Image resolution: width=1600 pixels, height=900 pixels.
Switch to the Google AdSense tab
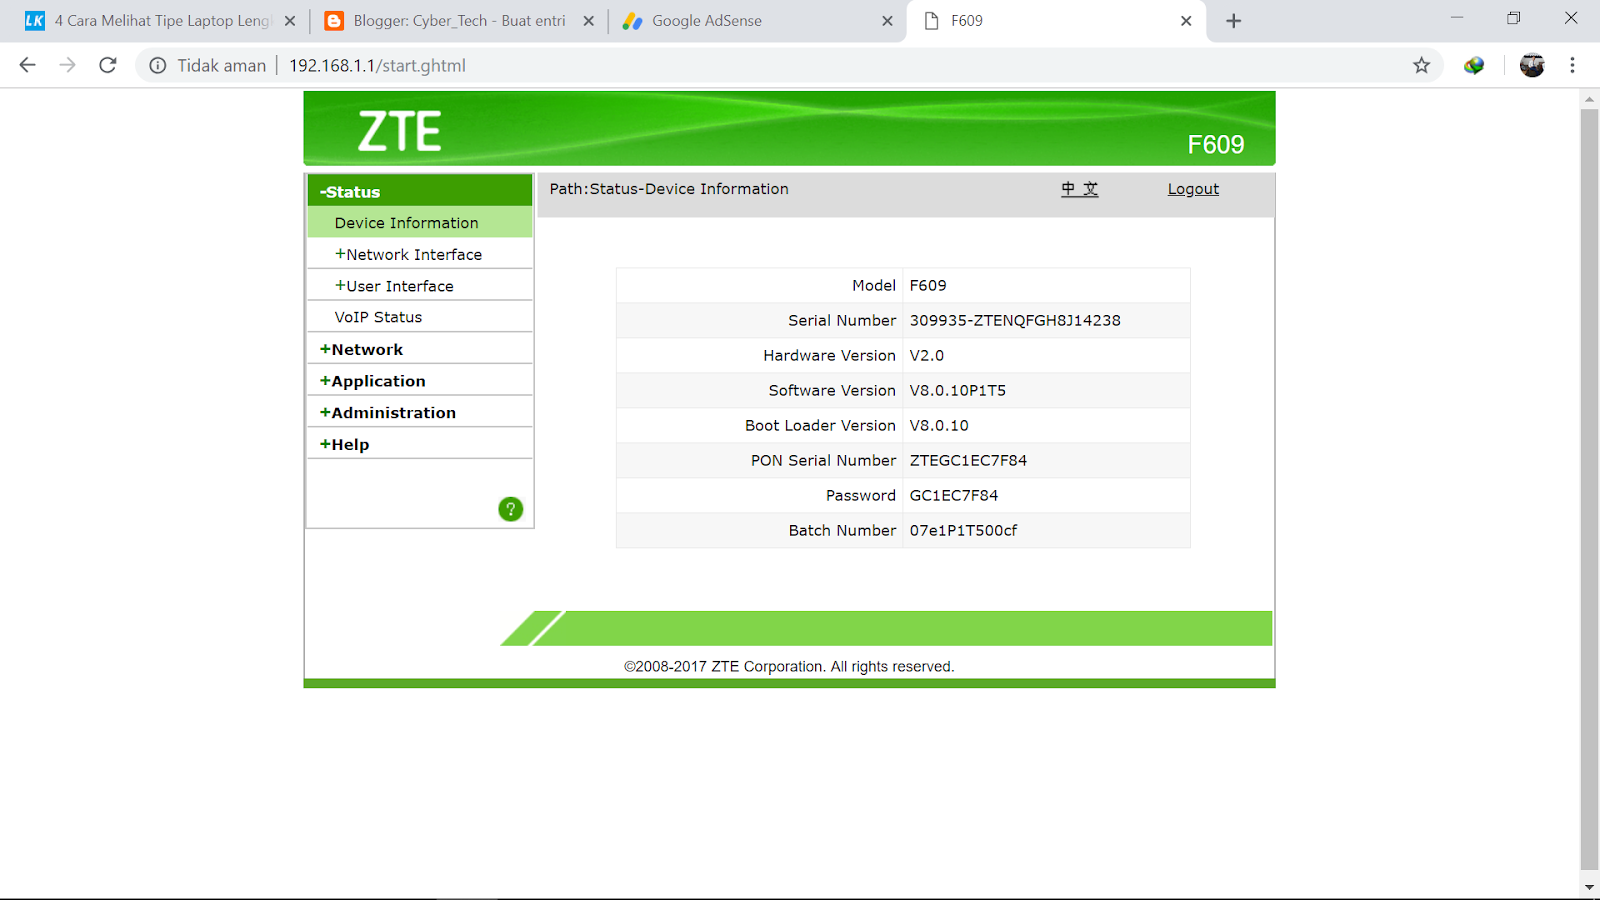tap(756, 21)
